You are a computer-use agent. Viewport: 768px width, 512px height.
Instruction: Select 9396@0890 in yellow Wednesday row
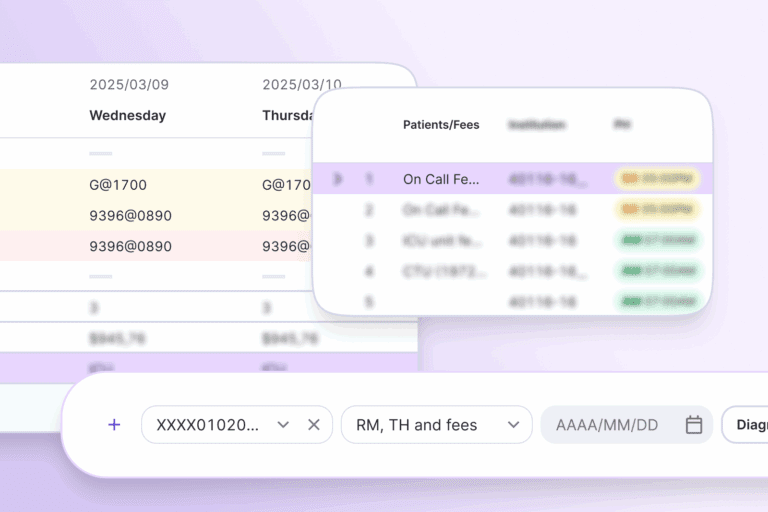coord(130,216)
